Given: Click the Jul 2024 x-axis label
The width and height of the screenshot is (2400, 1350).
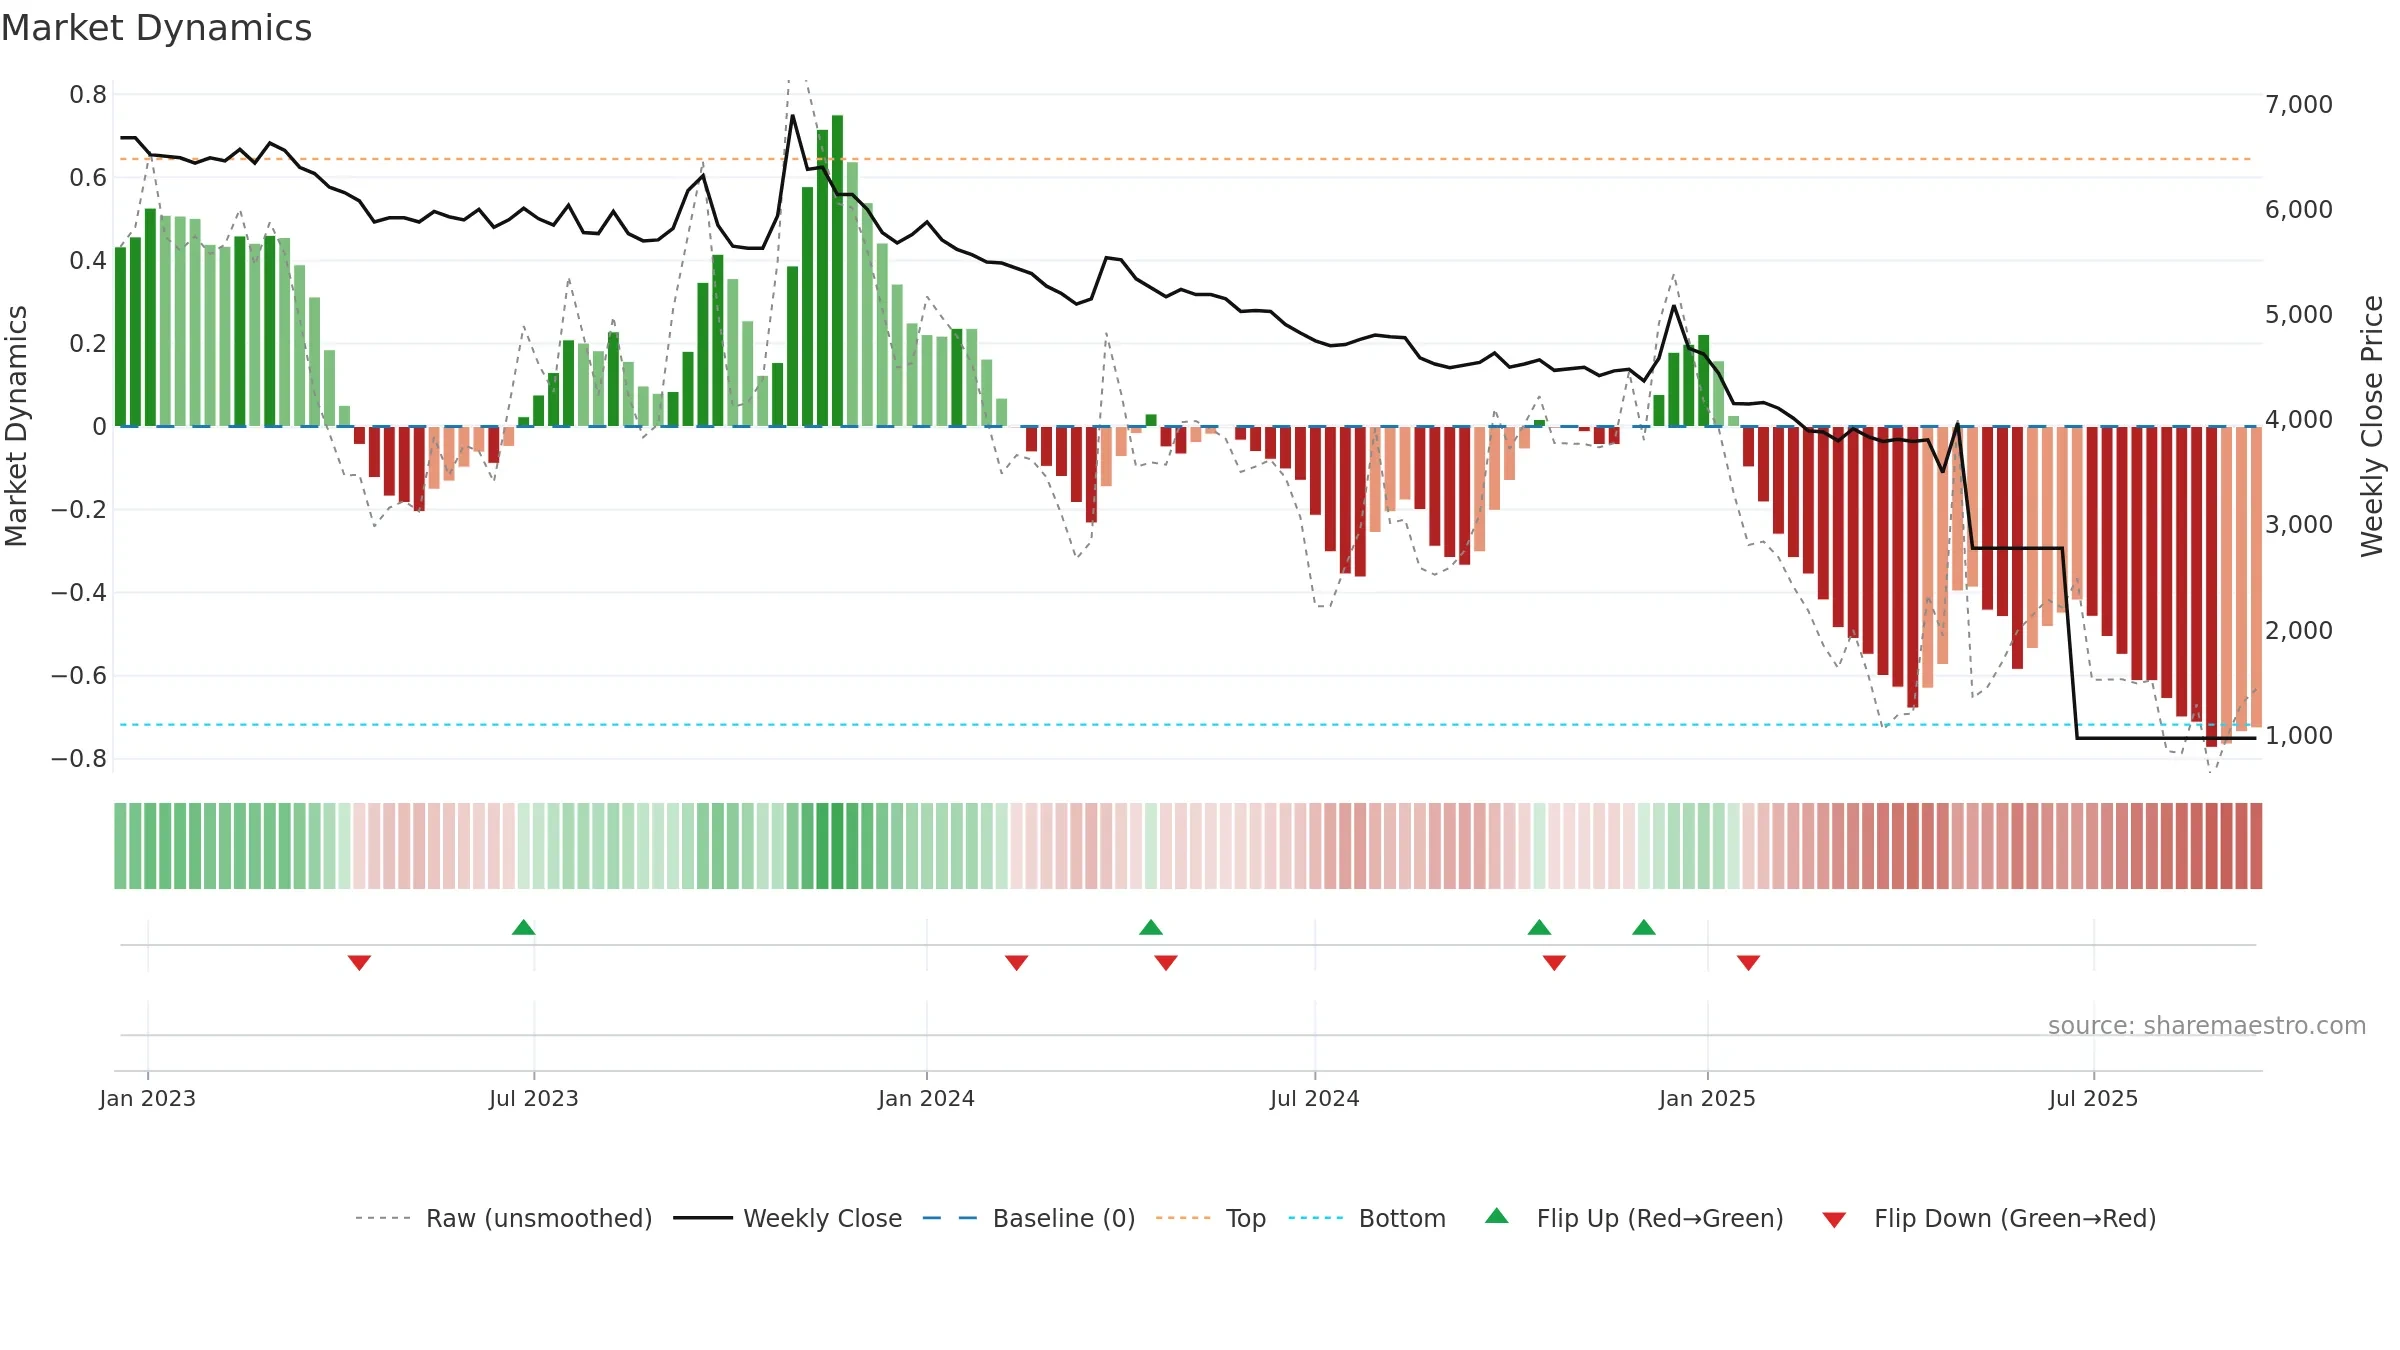Looking at the screenshot, I should point(1315,1098).
